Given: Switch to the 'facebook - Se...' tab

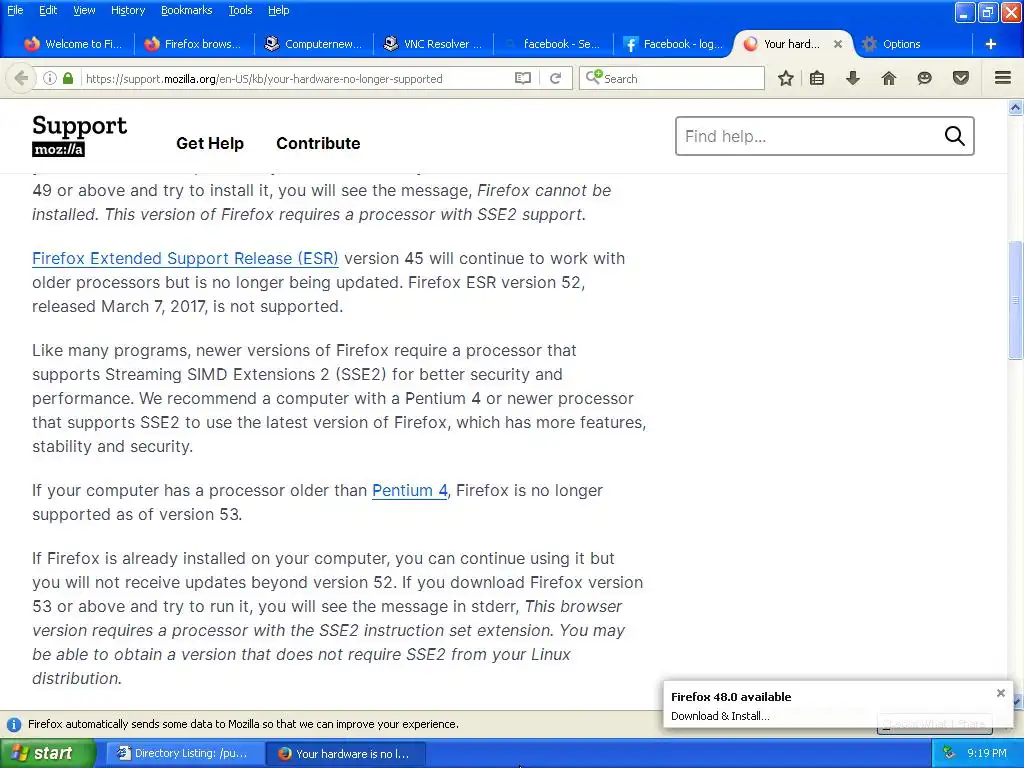Looking at the screenshot, I should 553,44.
